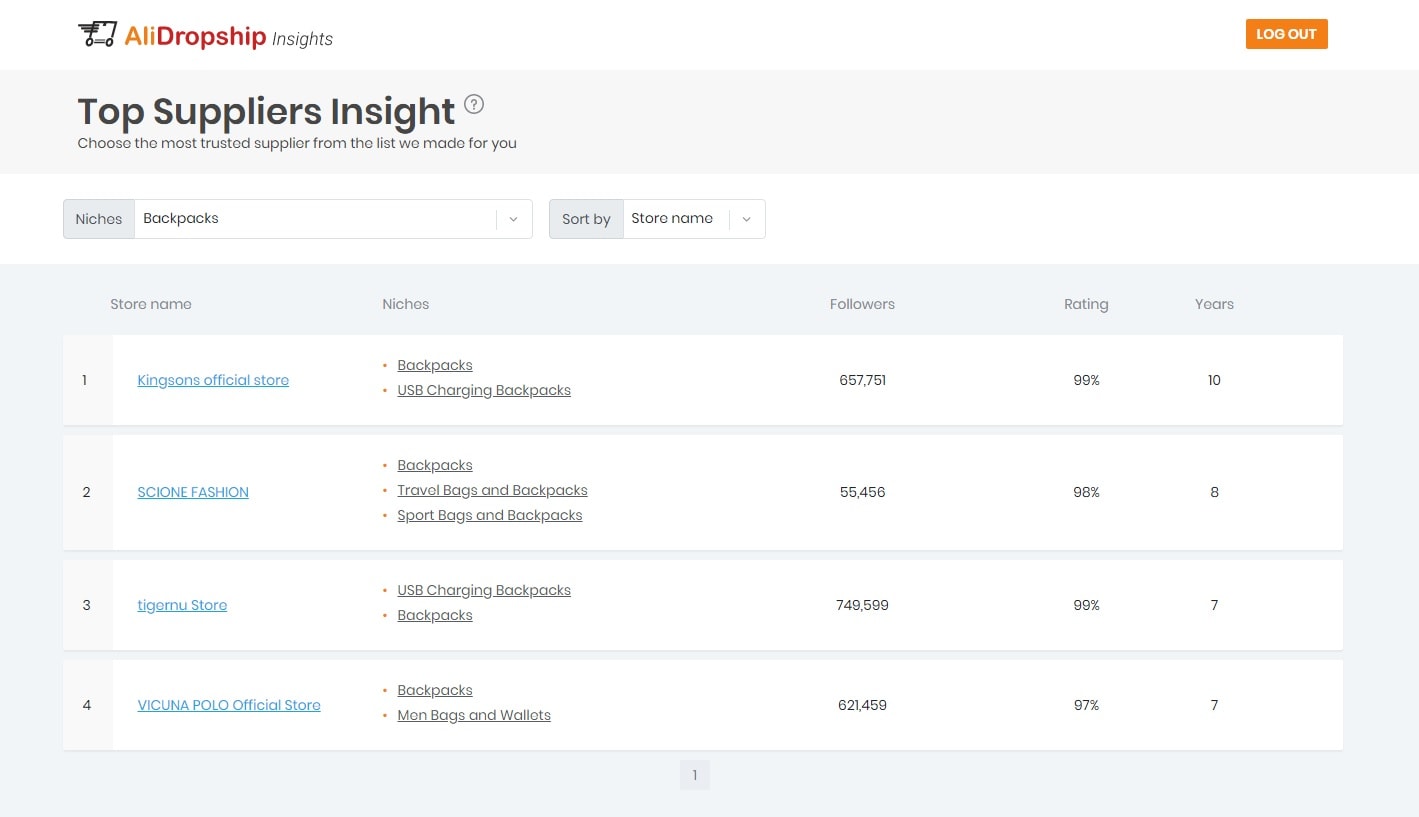Click the help question mark icon
This screenshot has width=1419, height=817.
[x=474, y=104]
